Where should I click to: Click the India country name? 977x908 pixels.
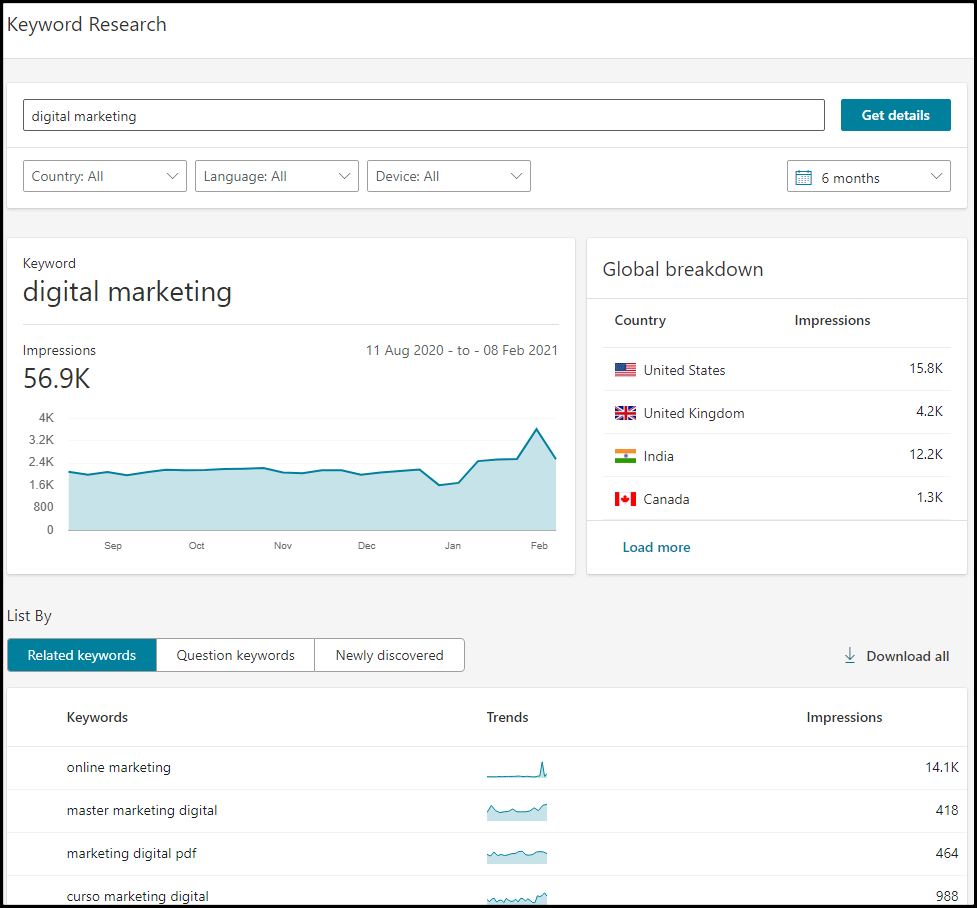(x=658, y=456)
